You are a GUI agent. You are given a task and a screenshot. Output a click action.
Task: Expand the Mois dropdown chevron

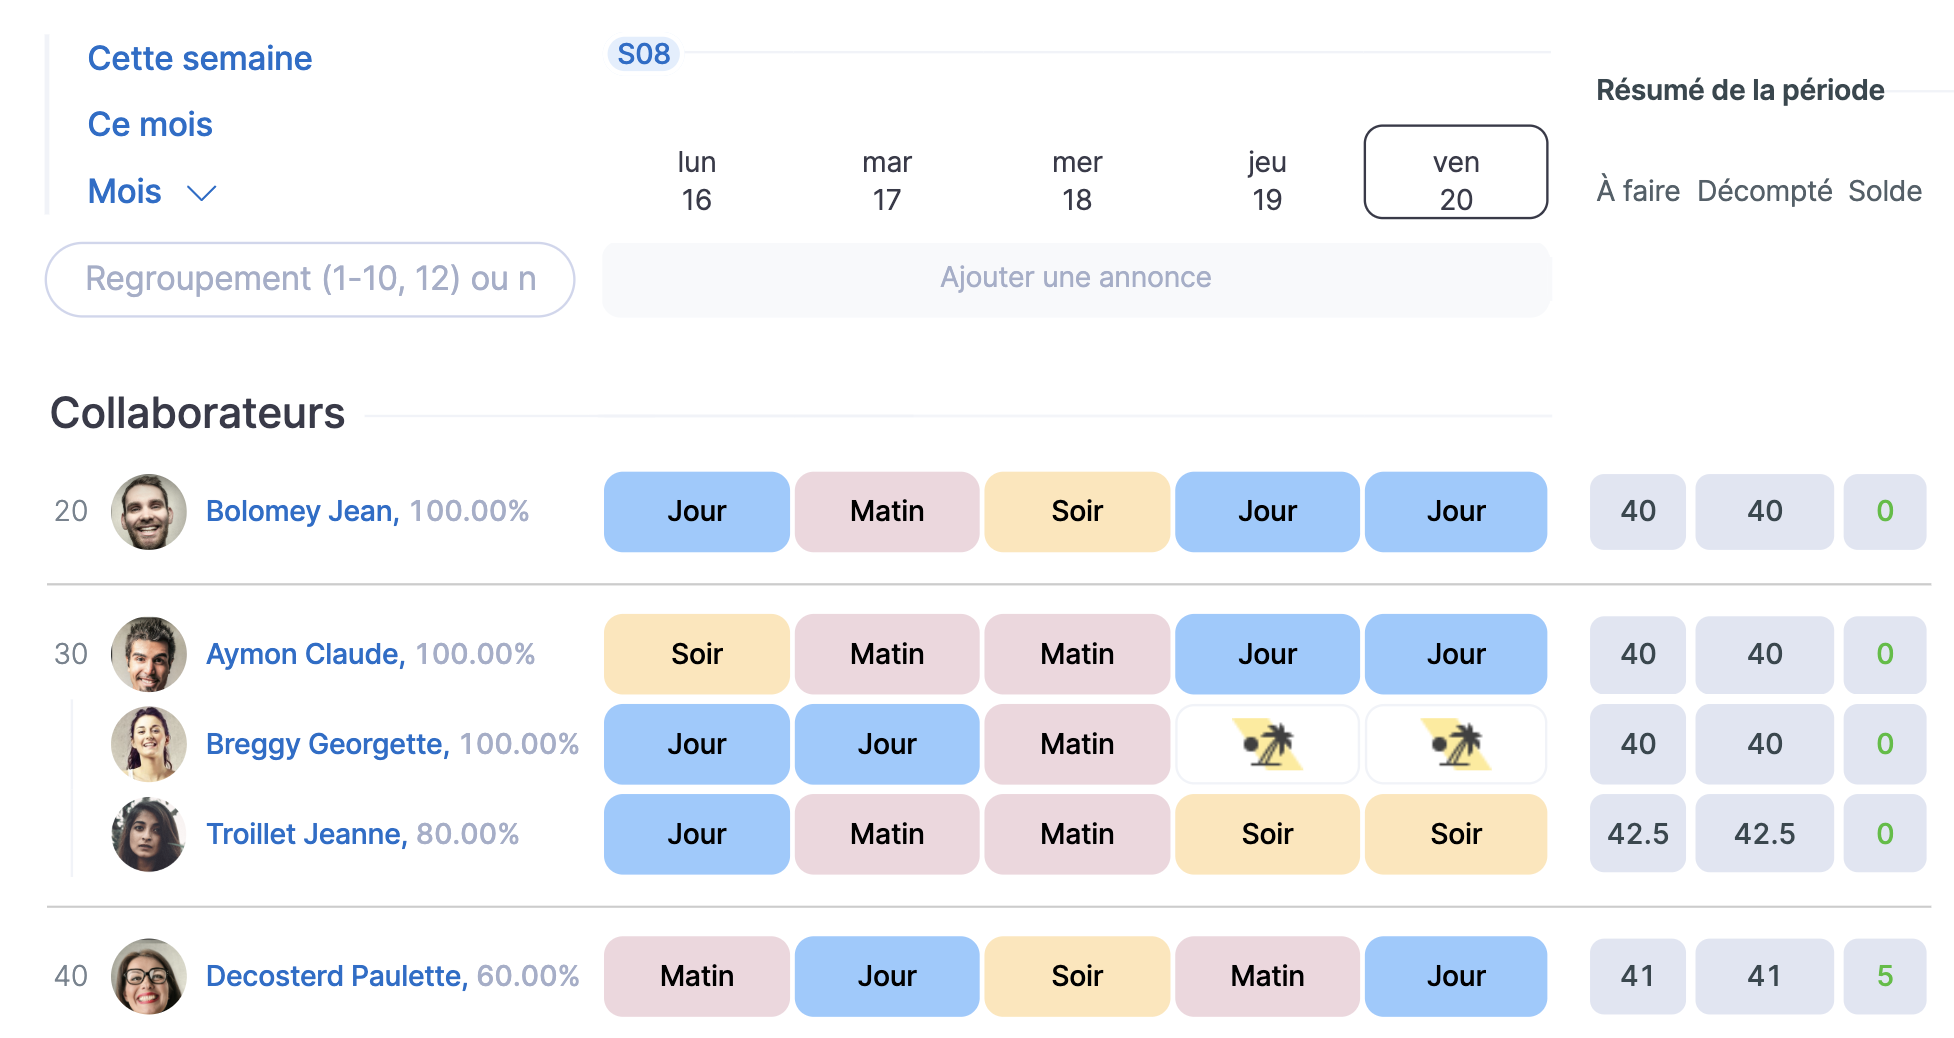click(202, 193)
